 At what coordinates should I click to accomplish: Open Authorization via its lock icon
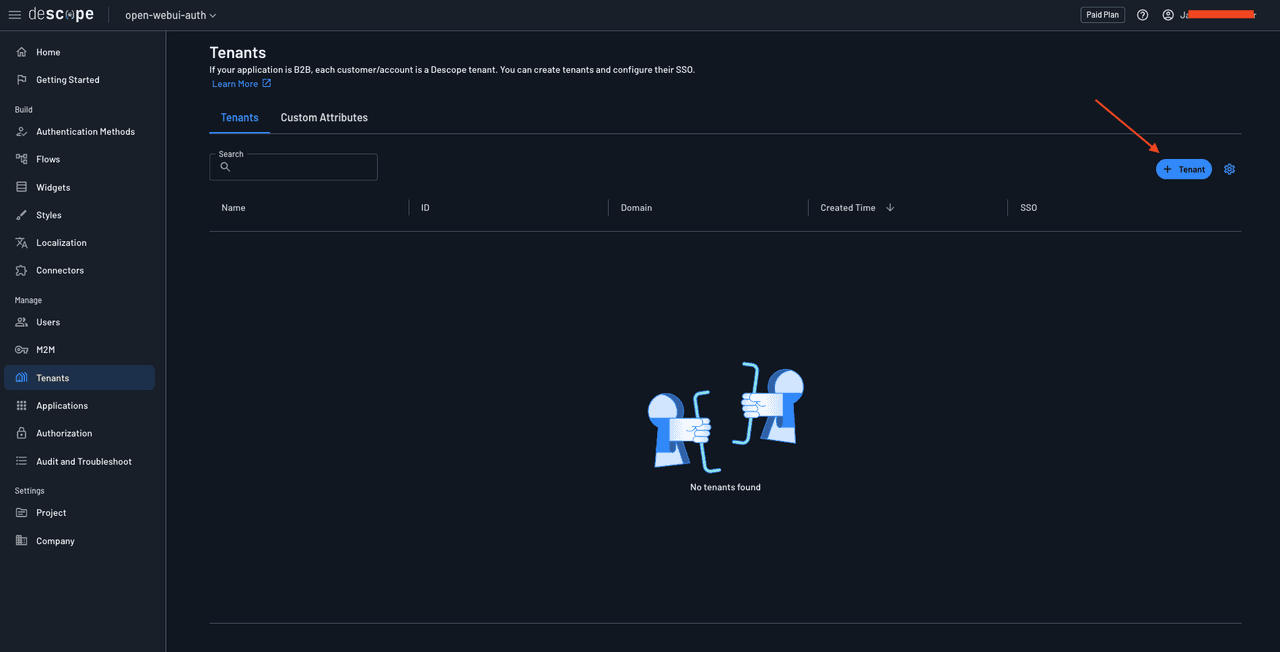22,433
